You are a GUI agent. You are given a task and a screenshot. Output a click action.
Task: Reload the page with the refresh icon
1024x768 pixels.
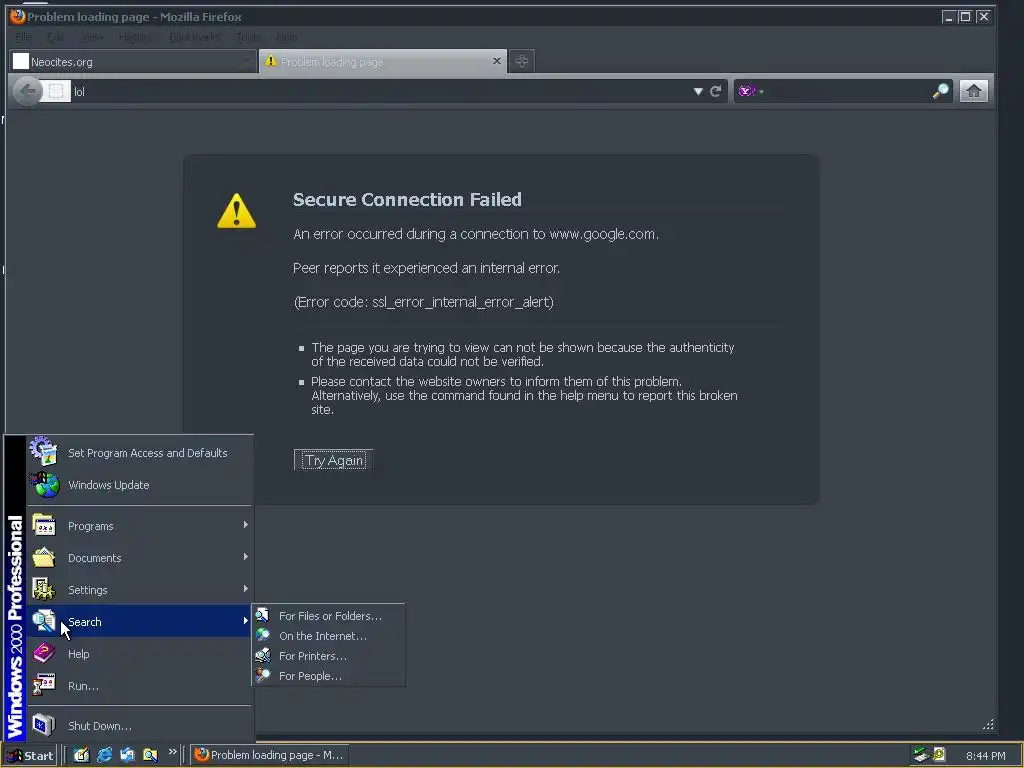point(716,91)
